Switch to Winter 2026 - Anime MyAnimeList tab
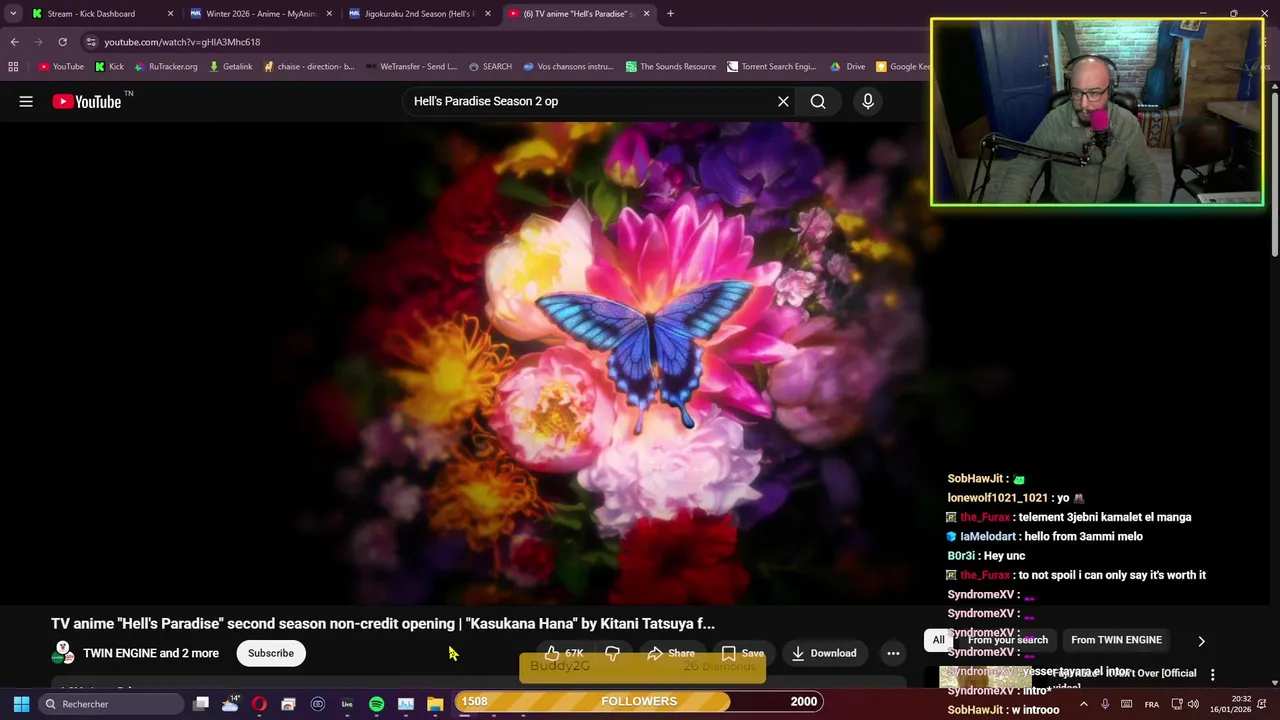 click(261, 14)
